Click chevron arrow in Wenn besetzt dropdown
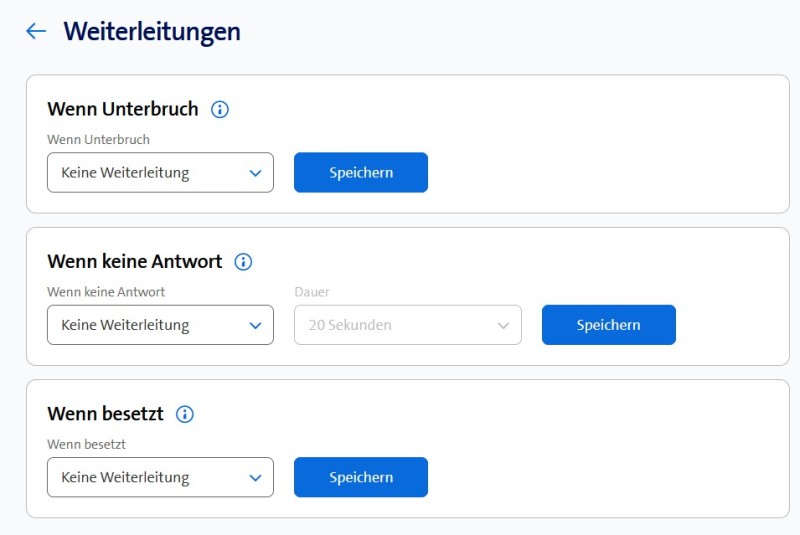 pos(255,477)
